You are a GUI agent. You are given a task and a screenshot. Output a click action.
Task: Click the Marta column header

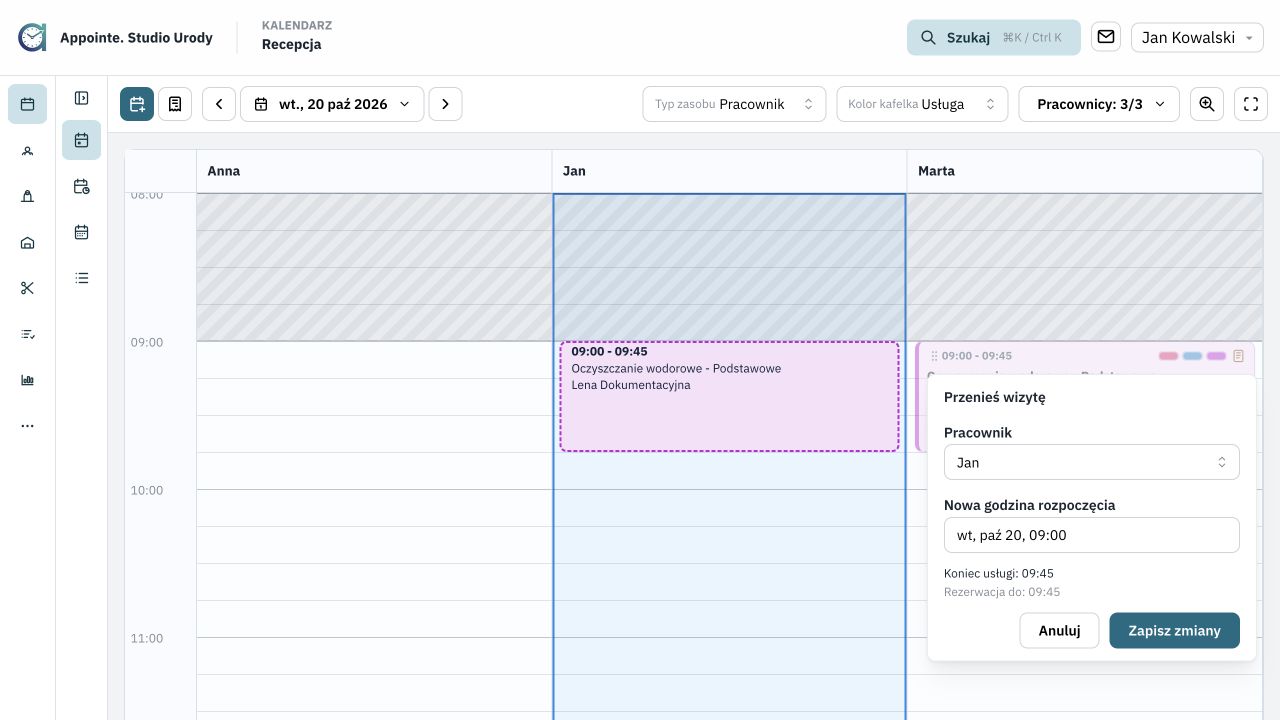(1084, 171)
